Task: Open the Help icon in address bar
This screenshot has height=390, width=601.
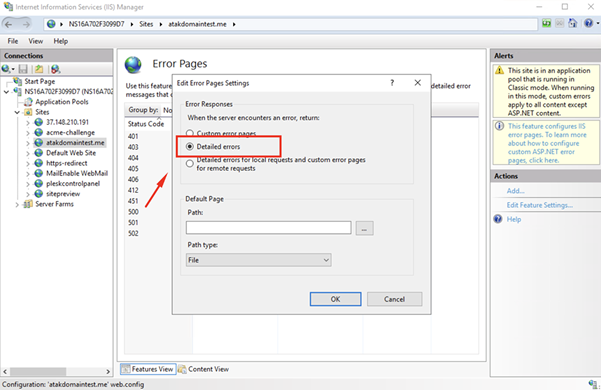Action: pyautogui.click(x=588, y=24)
